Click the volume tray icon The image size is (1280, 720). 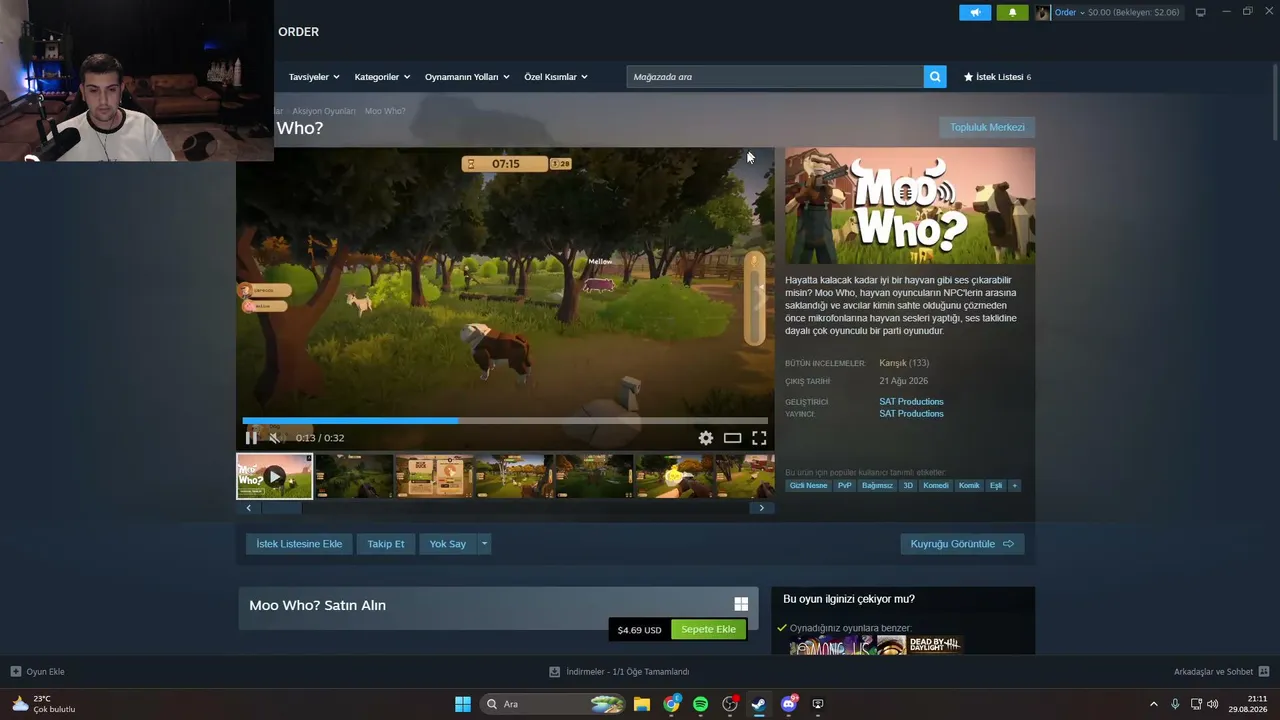[1213, 704]
